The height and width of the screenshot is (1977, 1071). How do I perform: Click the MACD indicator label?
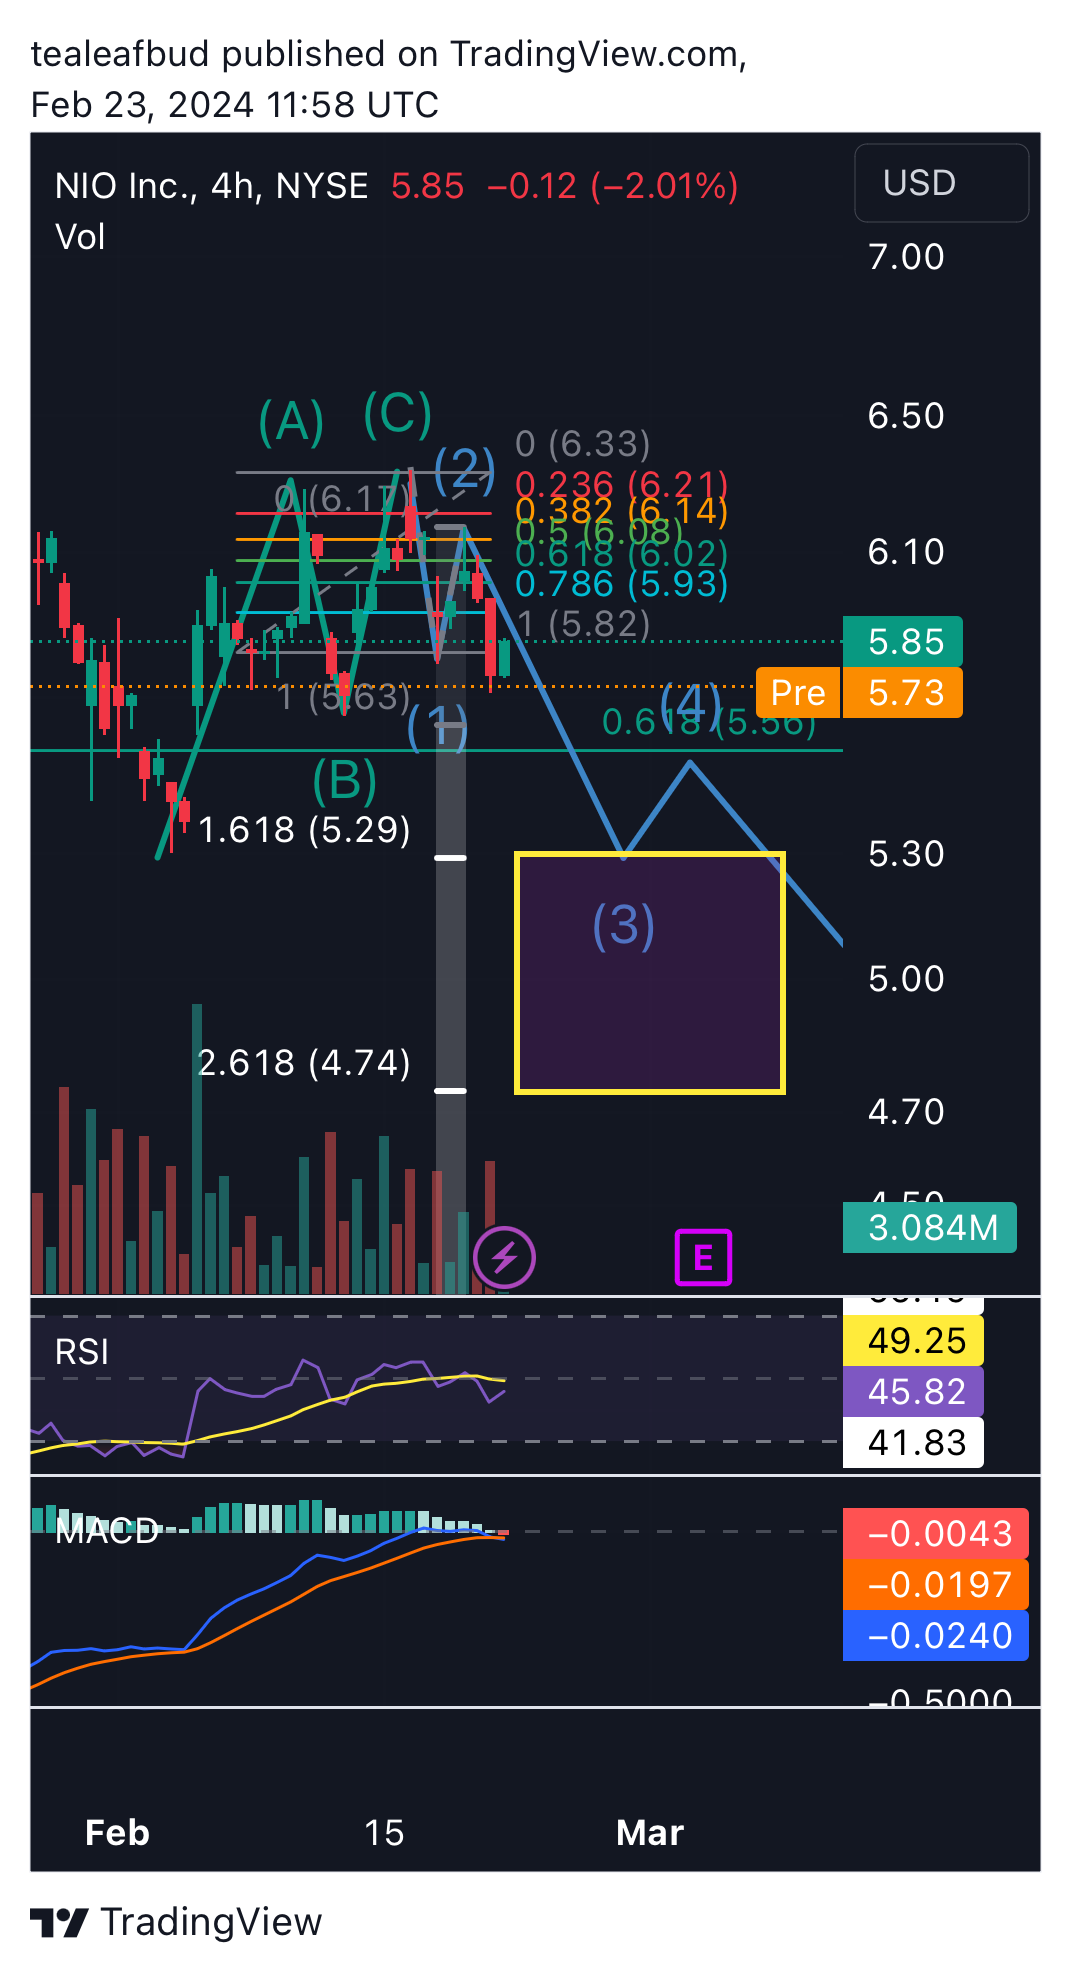(x=107, y=1530)
